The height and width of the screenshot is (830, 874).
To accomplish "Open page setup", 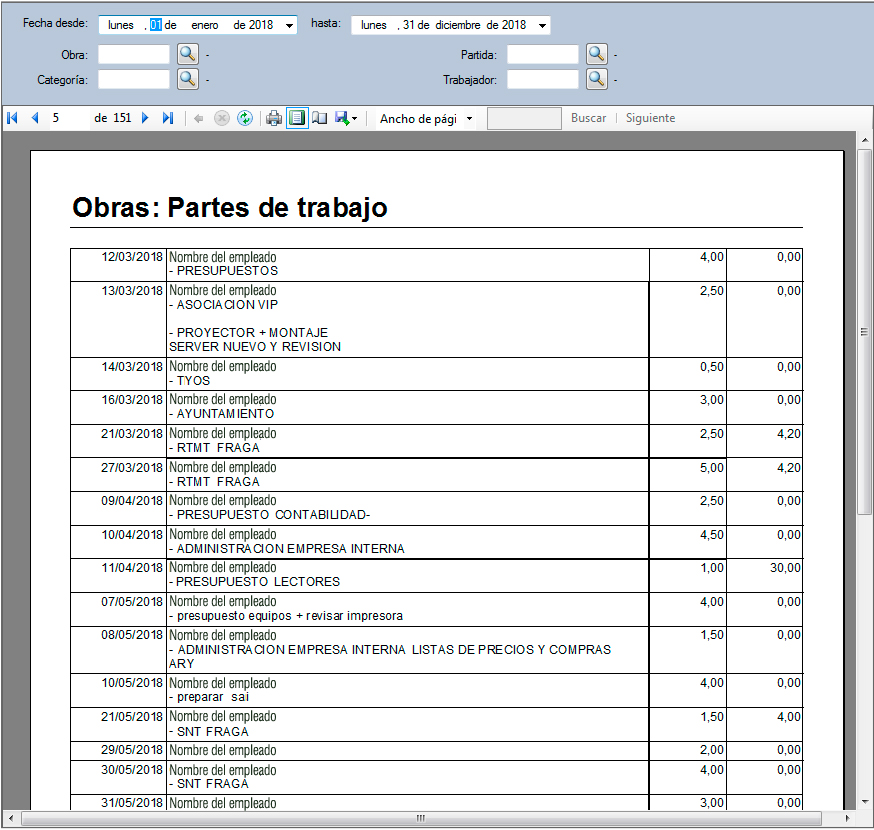I will coord(319,118).
